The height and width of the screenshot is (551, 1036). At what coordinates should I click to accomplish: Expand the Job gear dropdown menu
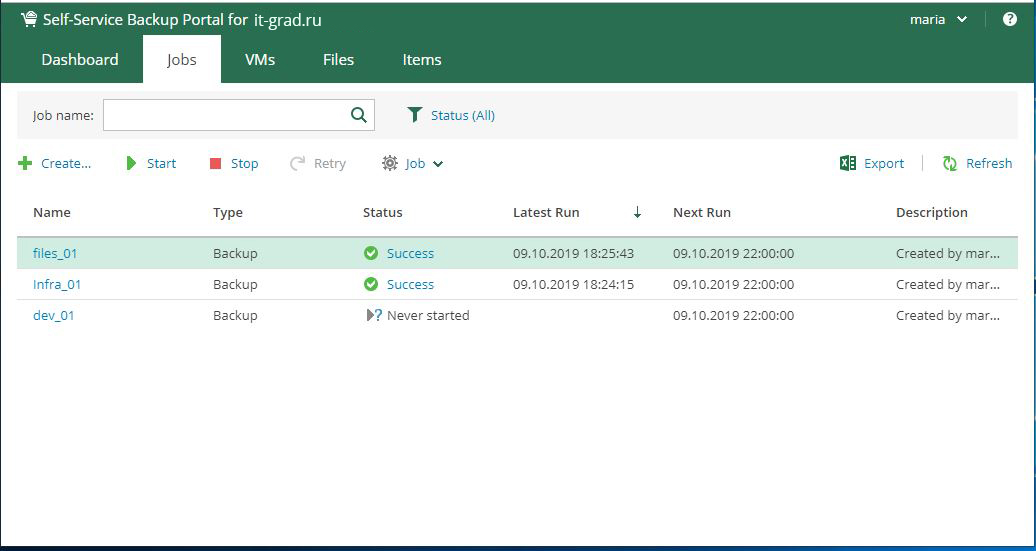click(x=413, y=164)
